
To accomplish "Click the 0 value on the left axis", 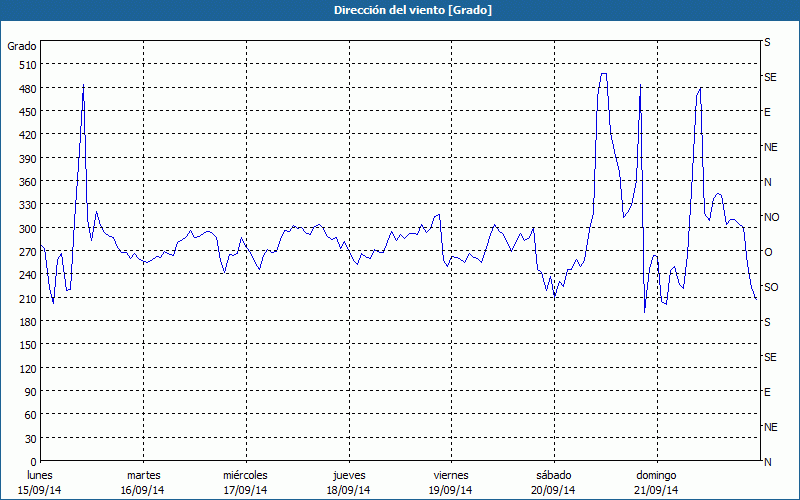I will [33, 462].
